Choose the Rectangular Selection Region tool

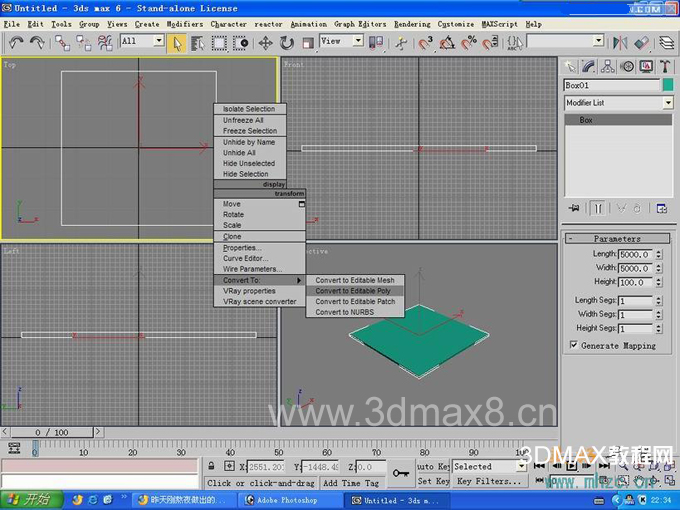click(x=219, y=43)
